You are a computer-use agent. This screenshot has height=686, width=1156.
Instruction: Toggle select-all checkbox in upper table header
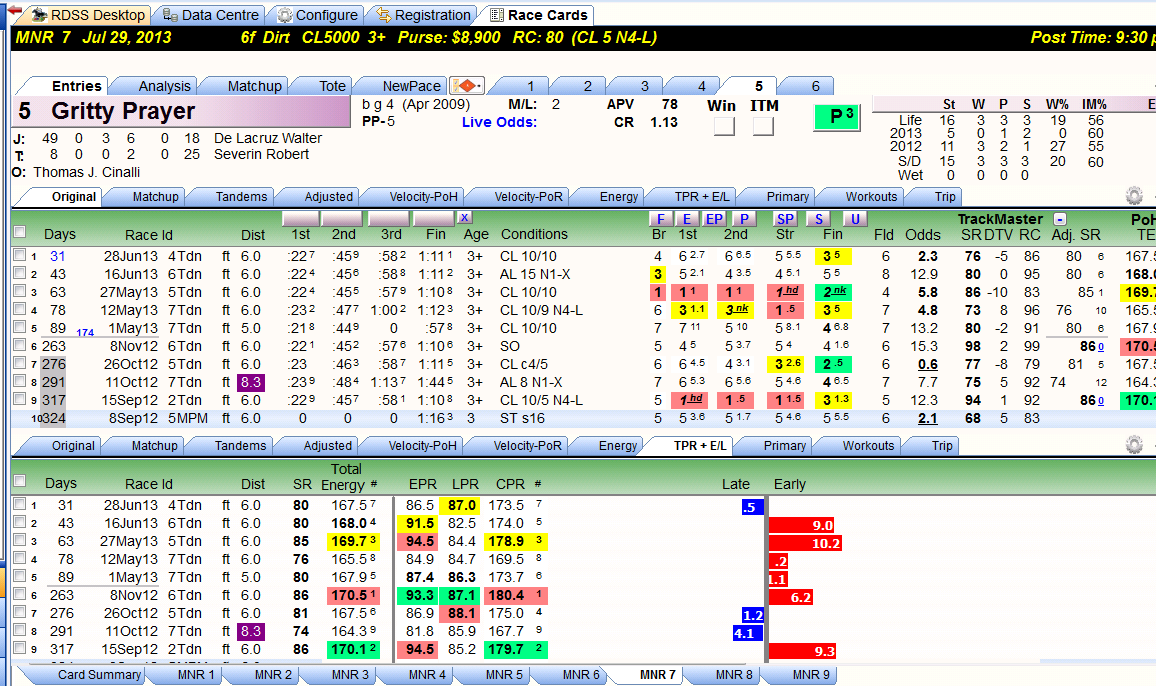coord(20,232)
